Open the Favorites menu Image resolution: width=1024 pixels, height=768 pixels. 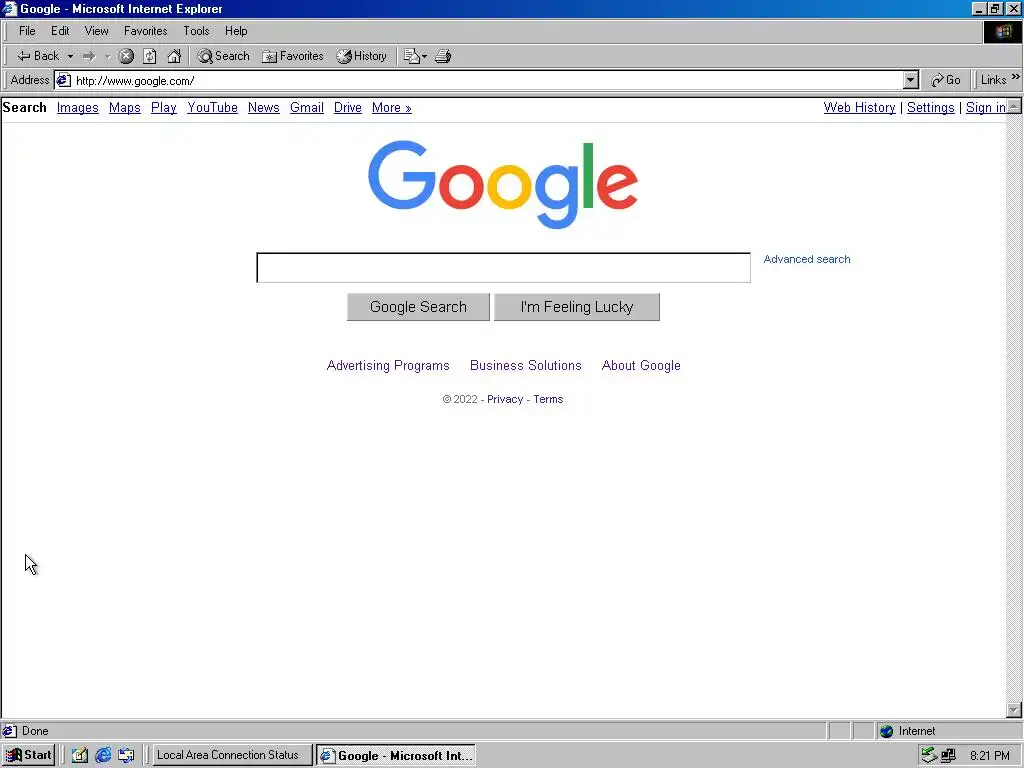(146, 31)
